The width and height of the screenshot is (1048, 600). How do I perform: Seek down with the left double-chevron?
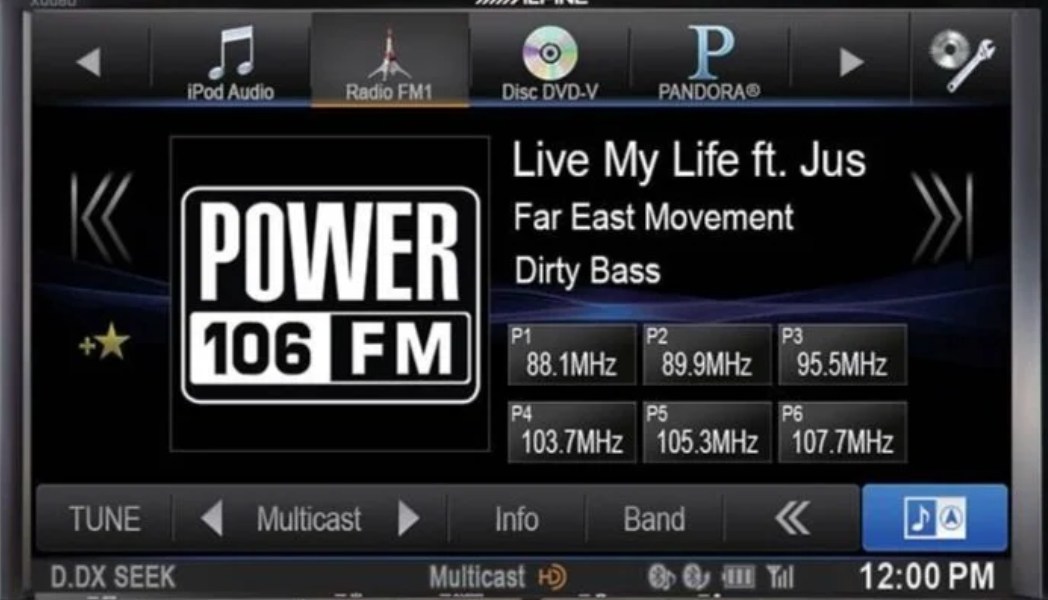(102, 217)
